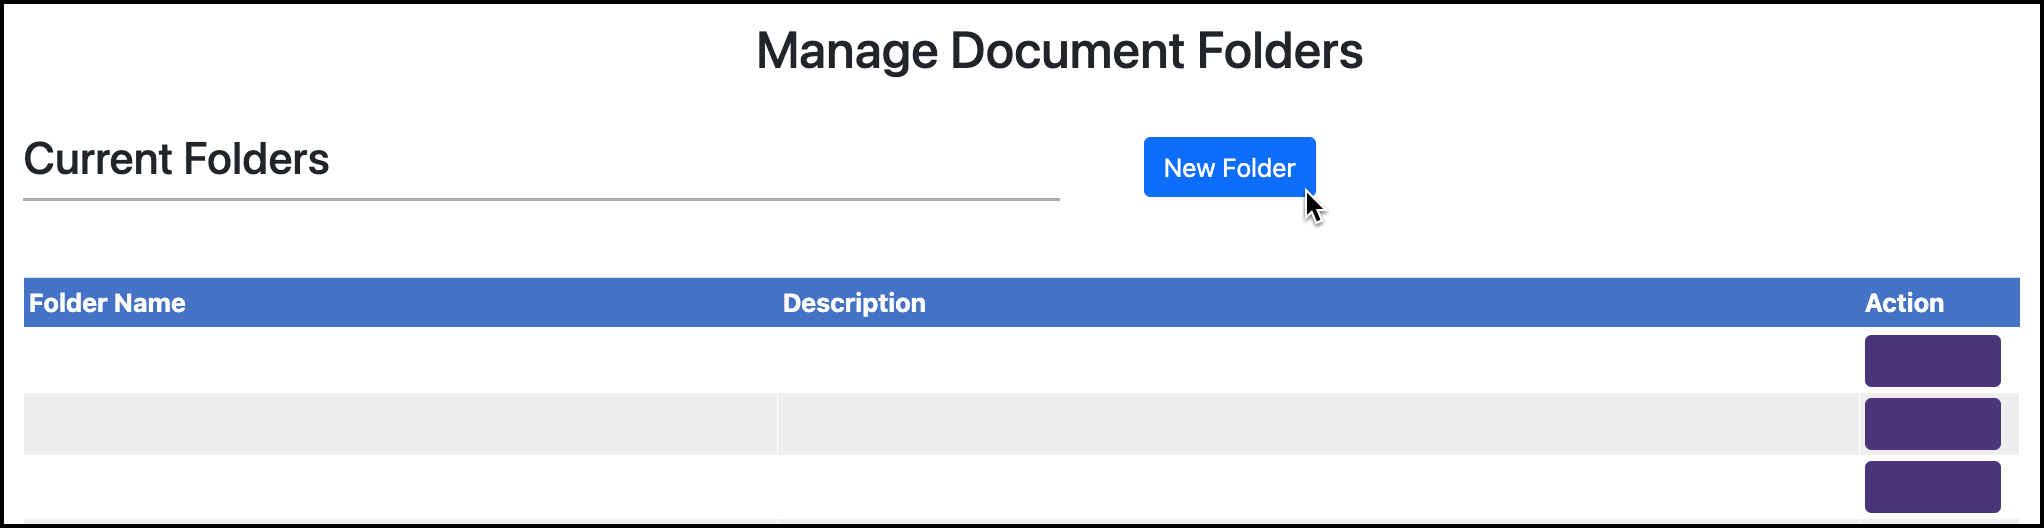Viewport: 2044px width, 528px height.
Task: Click the Description column header
Action: tap(854, 303)
